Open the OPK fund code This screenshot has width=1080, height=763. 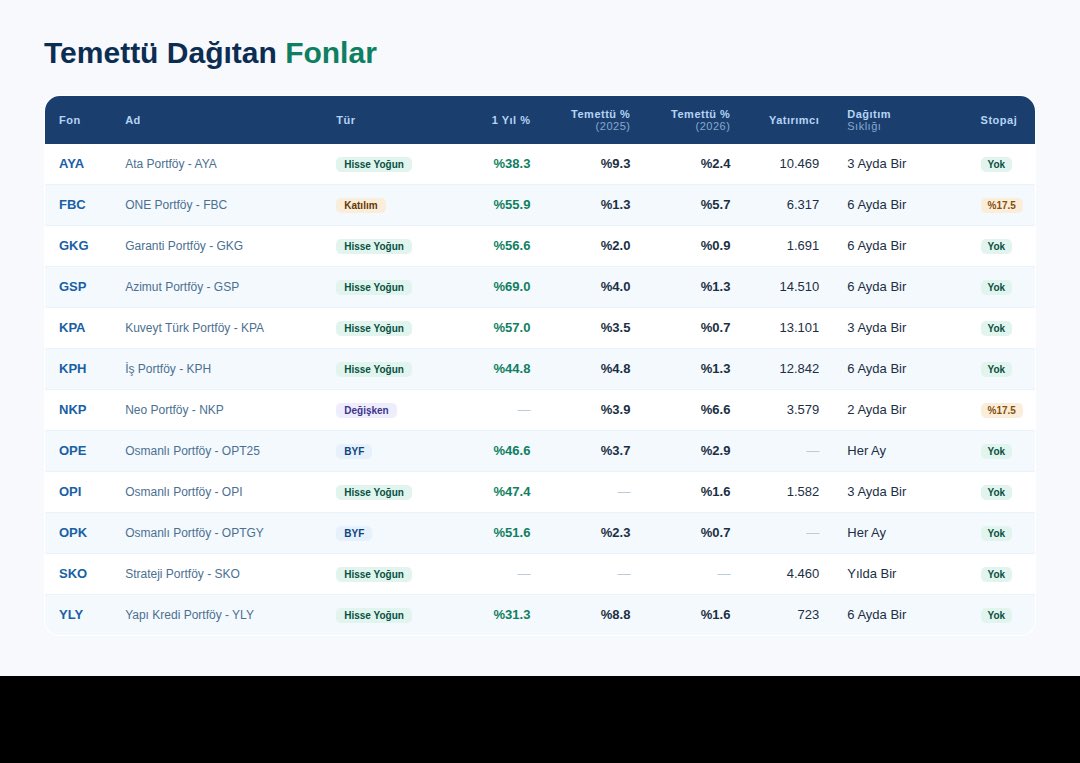point(73,532)
